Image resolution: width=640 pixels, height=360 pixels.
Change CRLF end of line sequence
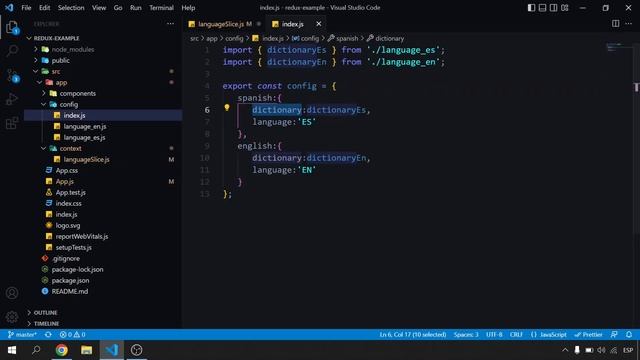pyautogui.click(x=516, y=334)
